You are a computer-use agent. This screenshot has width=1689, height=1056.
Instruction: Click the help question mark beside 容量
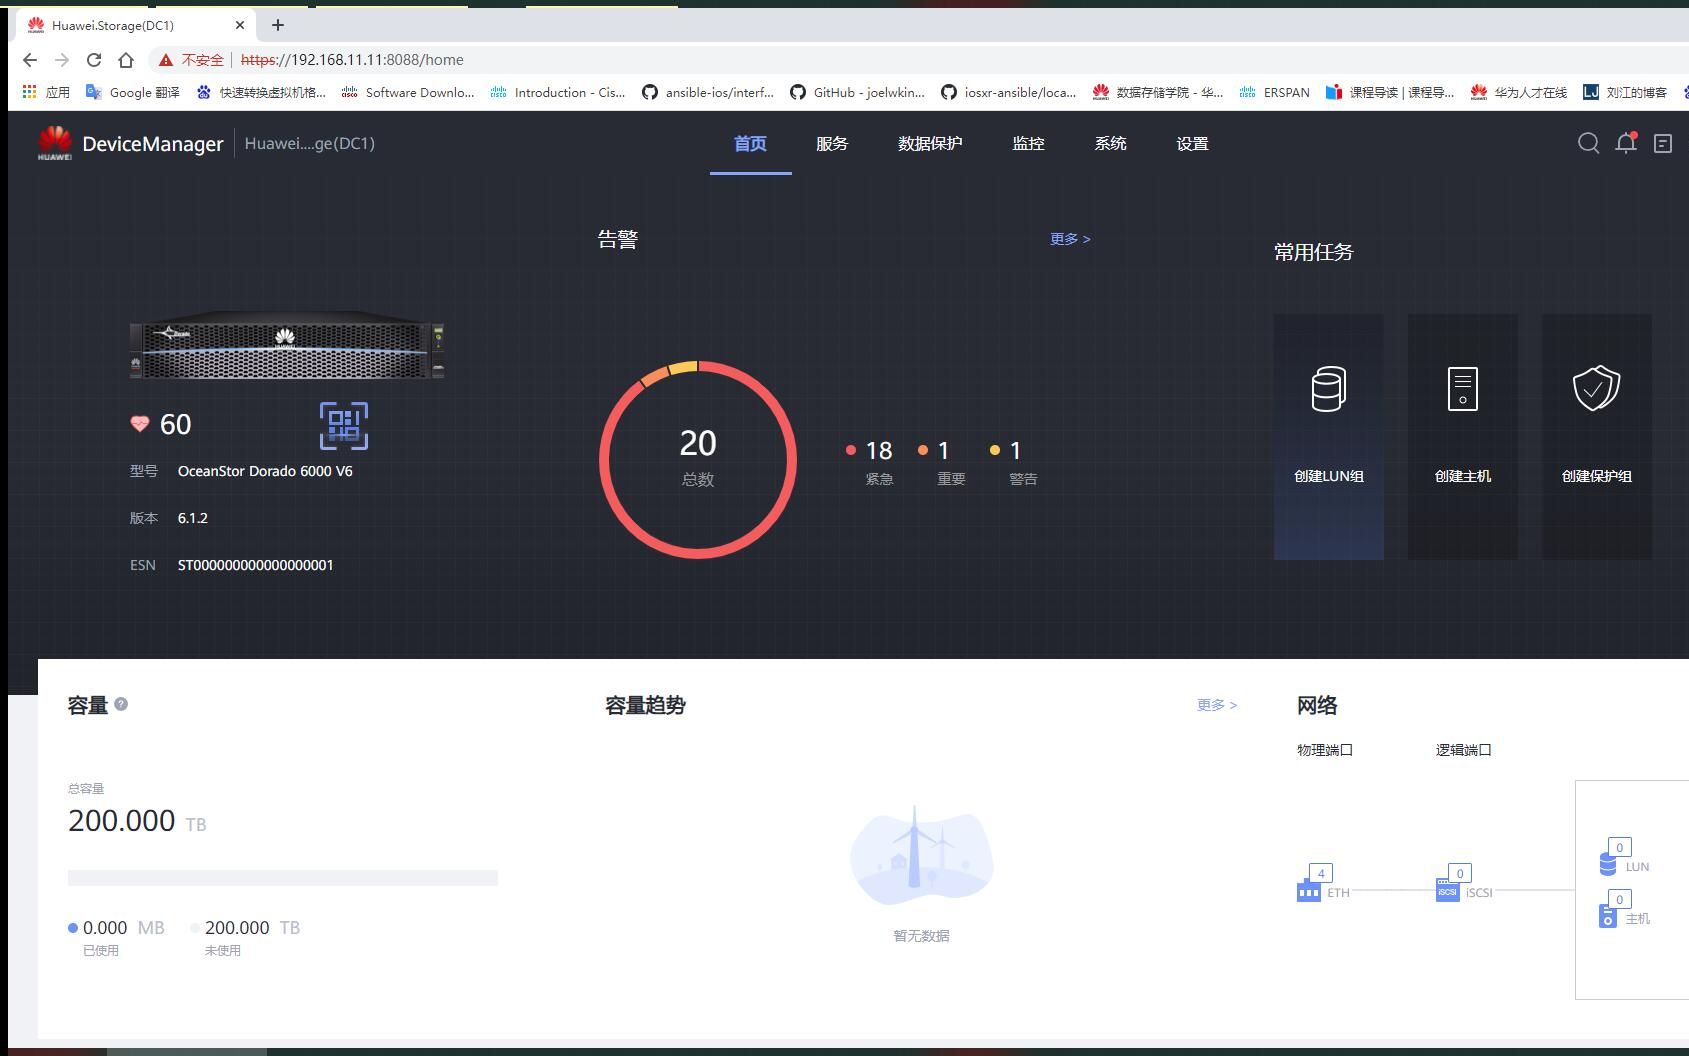120,703
